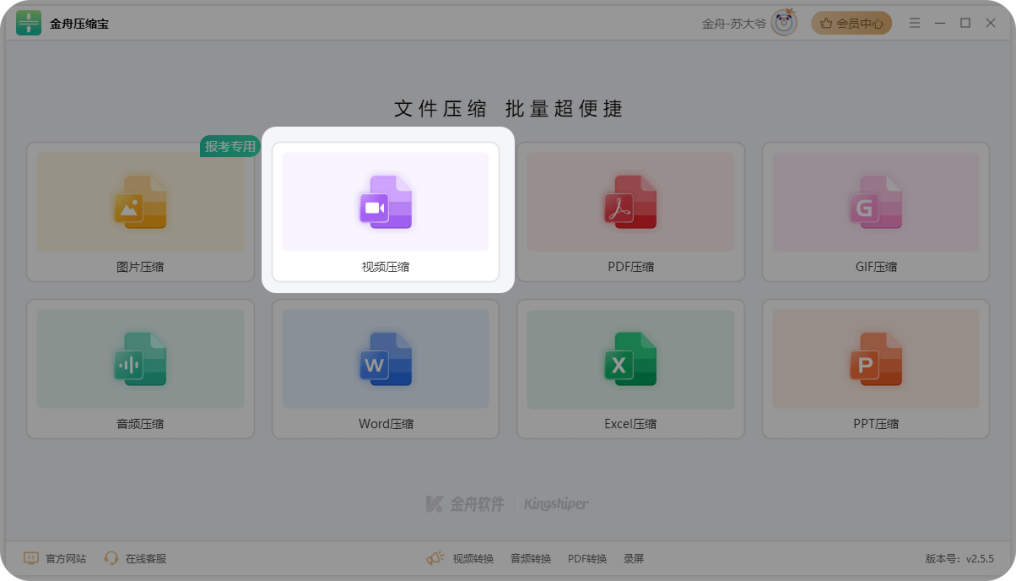1016x581 pixels.
Task: Open the Excel压缩 compression card
Action: (x=630, y=369)
